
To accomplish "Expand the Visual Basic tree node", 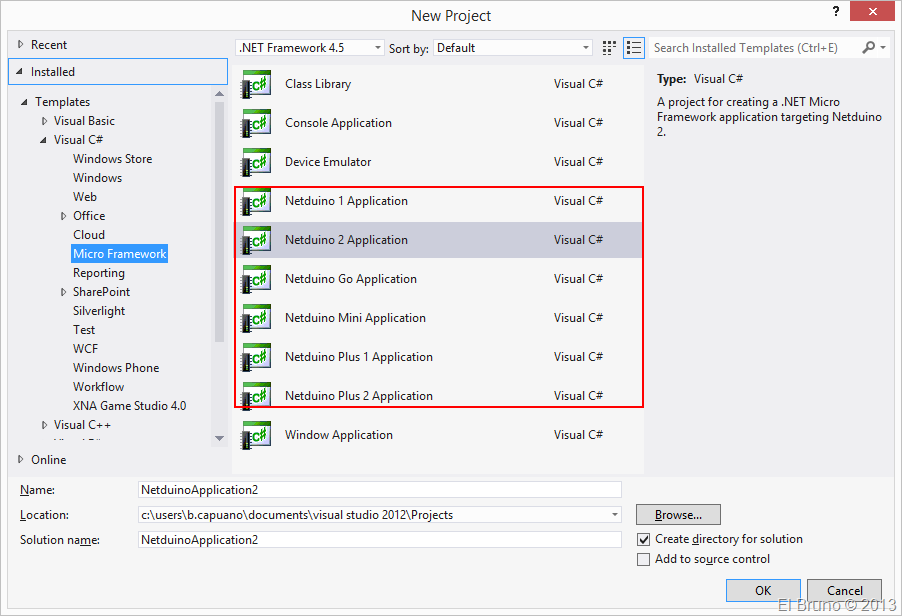I will [x=44, y=121].
